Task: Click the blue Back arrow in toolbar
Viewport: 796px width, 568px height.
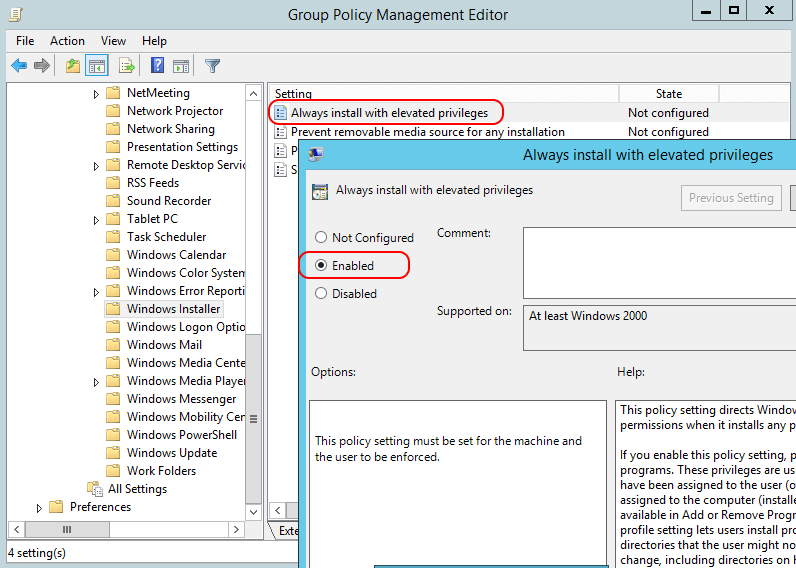Action: click(19, 66)
